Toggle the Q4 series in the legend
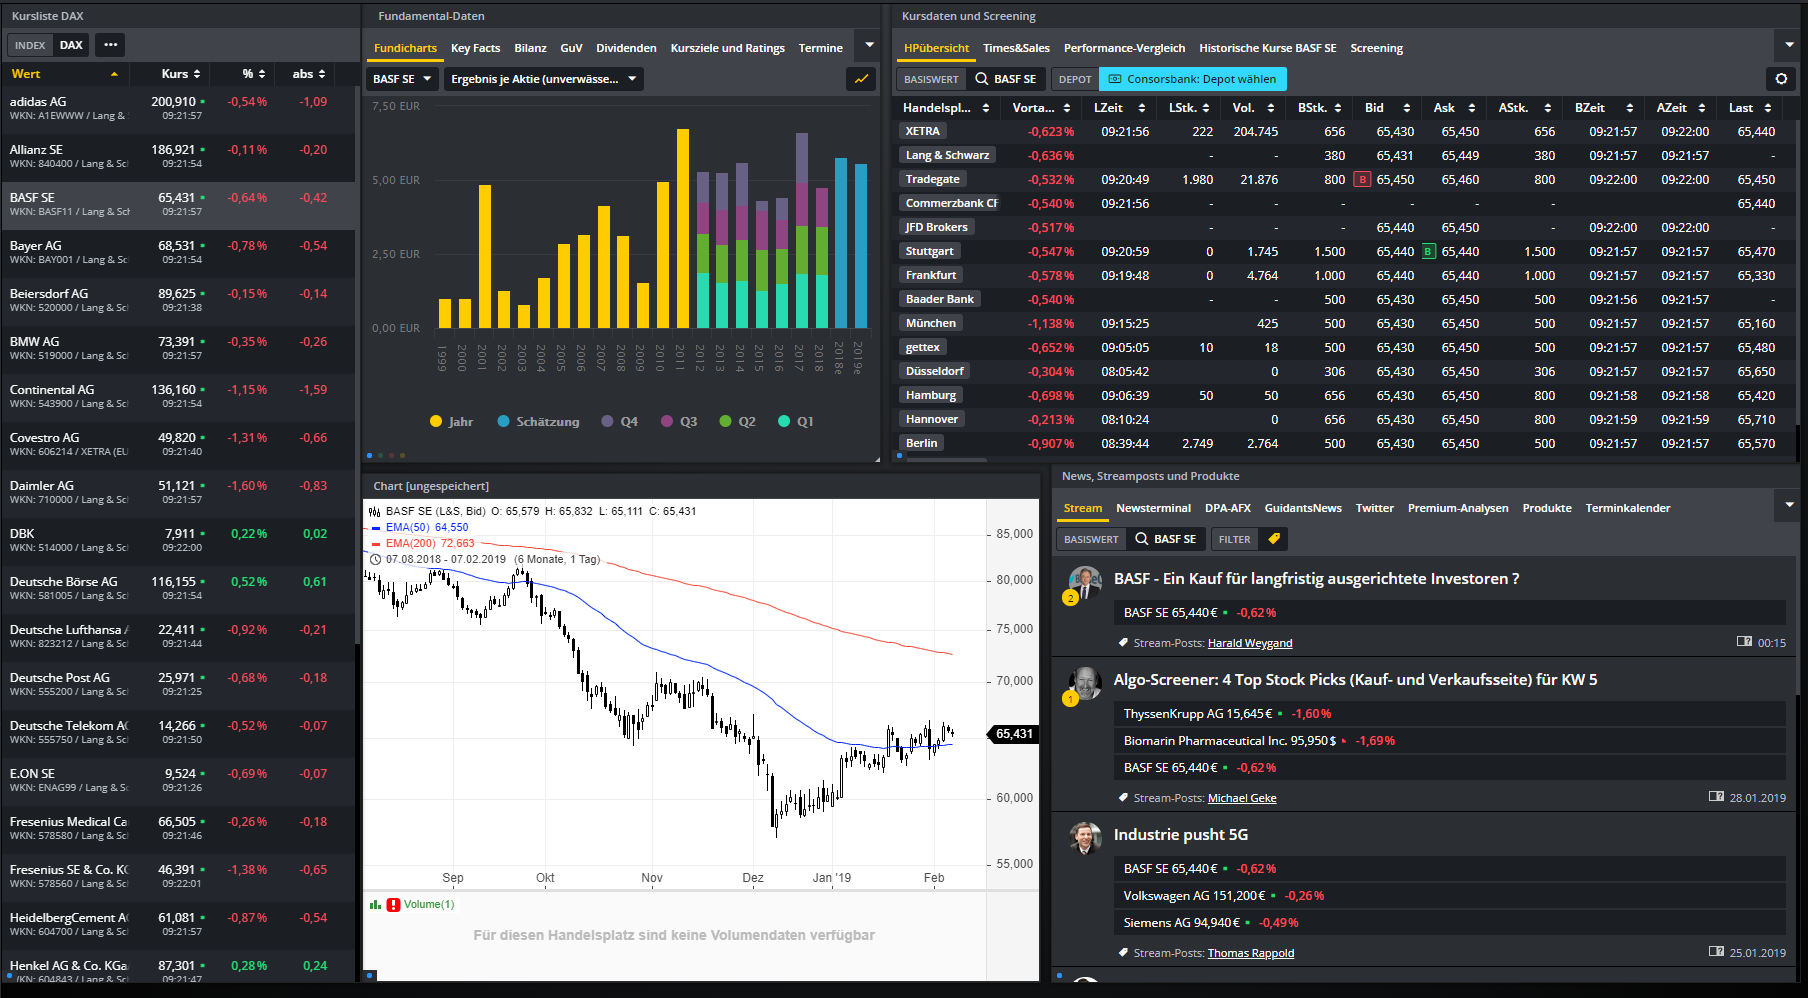Image resolution: width=1808 pixels, height=998 pixels. click(x=619, y=422)
